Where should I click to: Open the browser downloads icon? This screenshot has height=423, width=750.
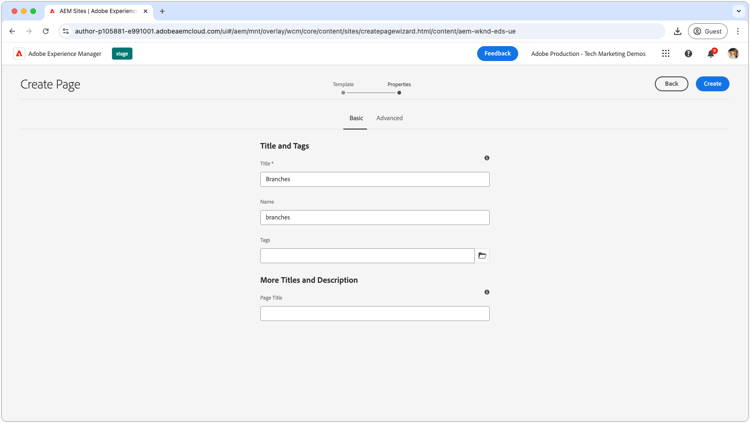pos(677,31)
